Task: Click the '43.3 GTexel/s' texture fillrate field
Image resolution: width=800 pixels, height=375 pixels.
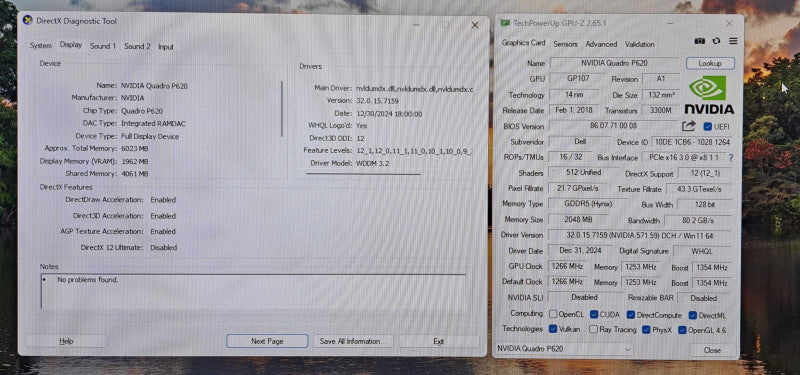Action: click(698, 189)
